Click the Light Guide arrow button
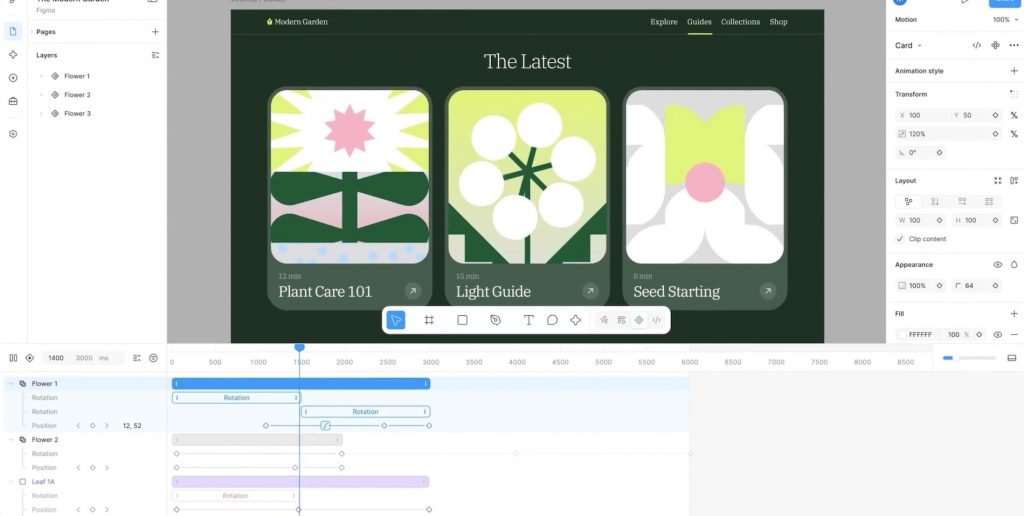The width and height of the screenshot is (1024, 516). coord(590,291)
